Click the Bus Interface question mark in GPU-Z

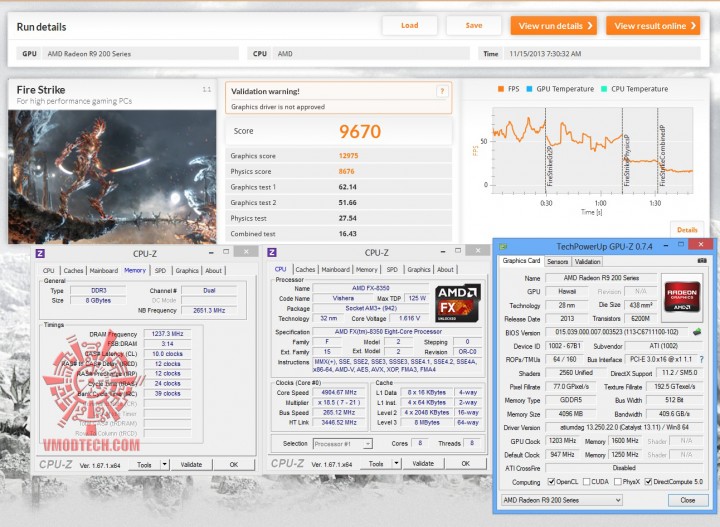click(x=701, y=359)
